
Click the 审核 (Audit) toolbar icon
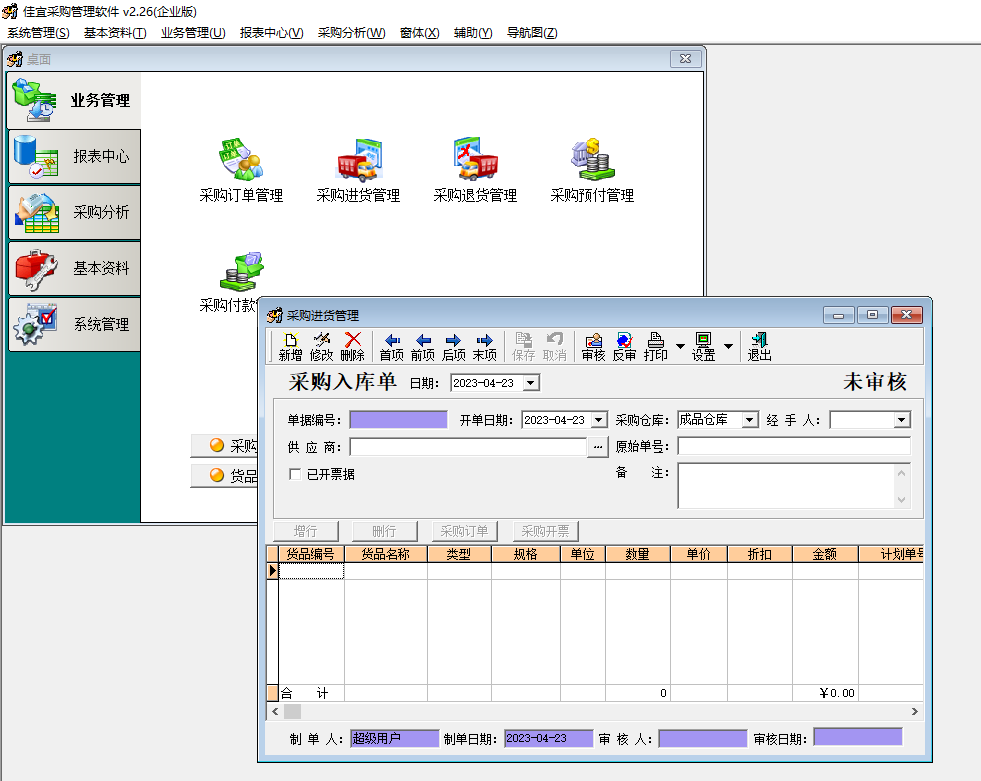(593, 347)
